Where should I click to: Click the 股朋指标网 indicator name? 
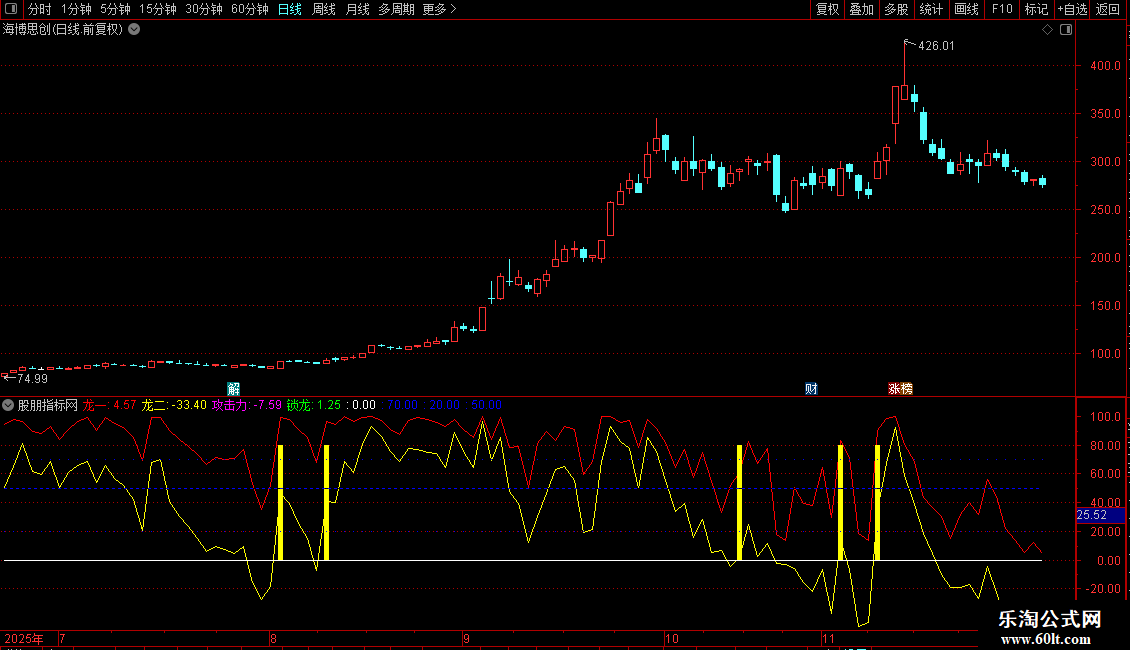click(48, 405)
